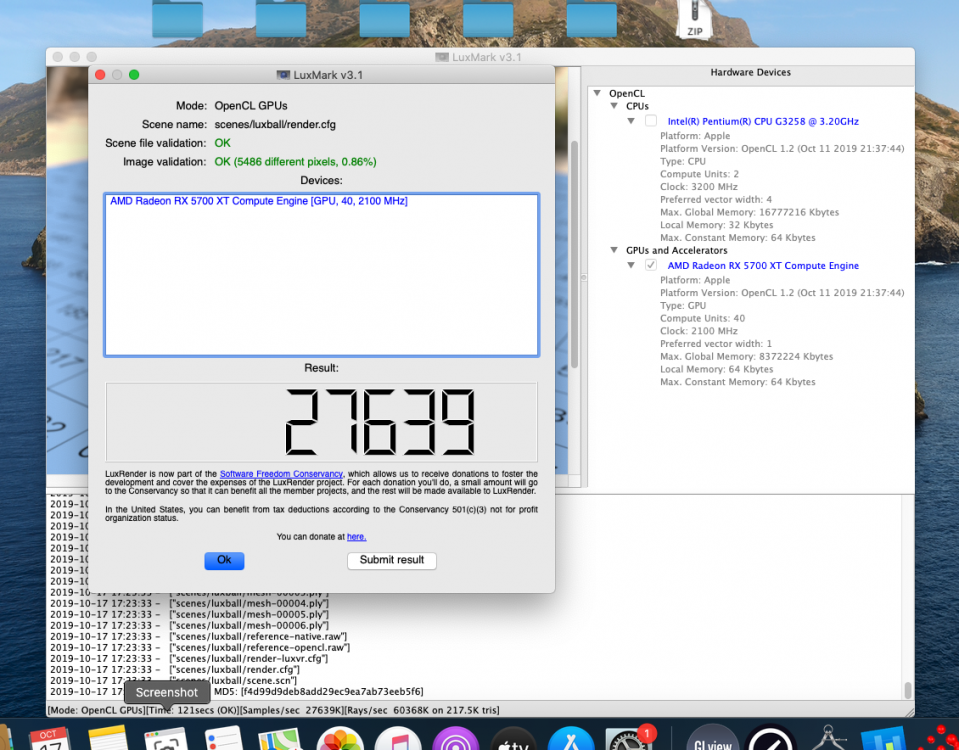
Task: Enable the Intel Pentium CPU G3258 checkbox
Action: [651, 121]
